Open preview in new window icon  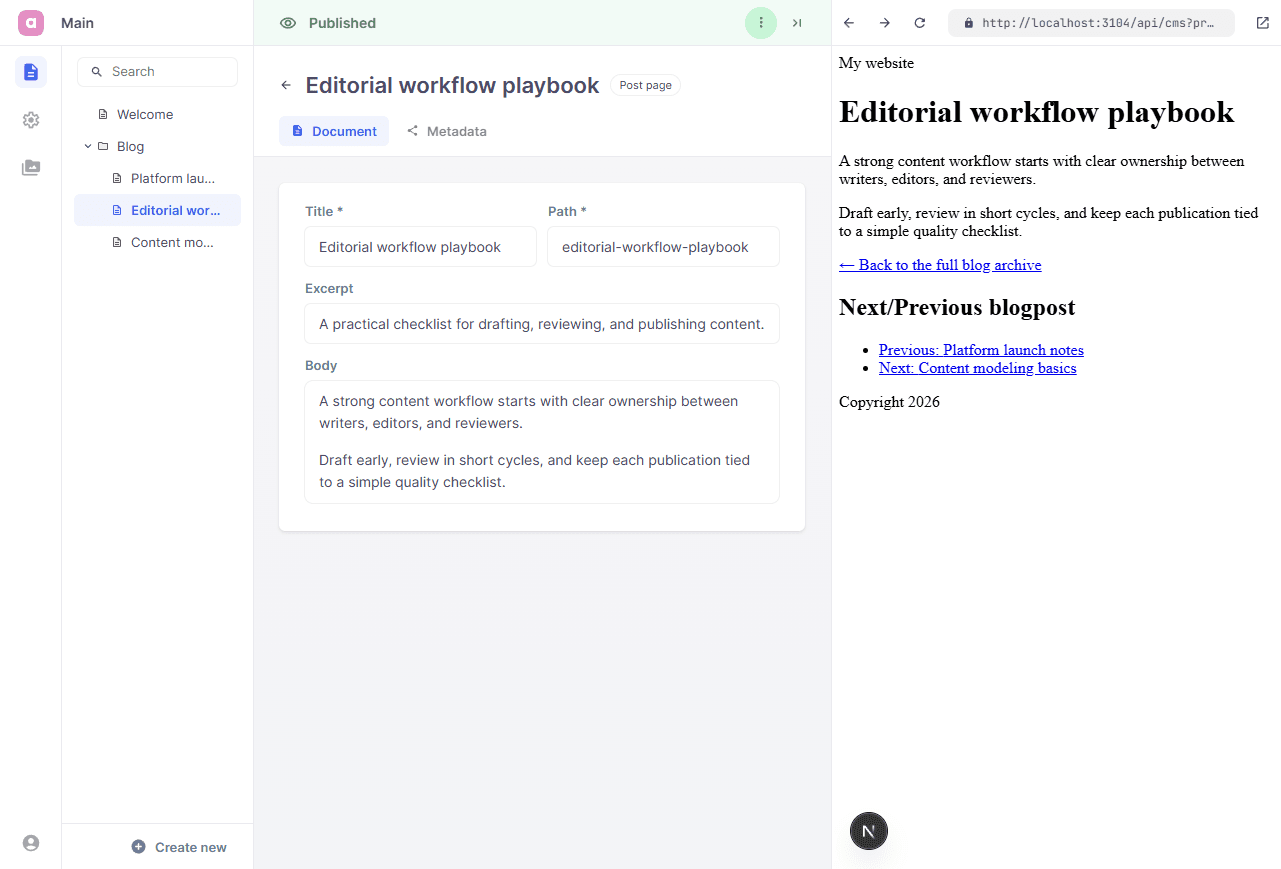pyautogui.click(x=1262, y=23)
